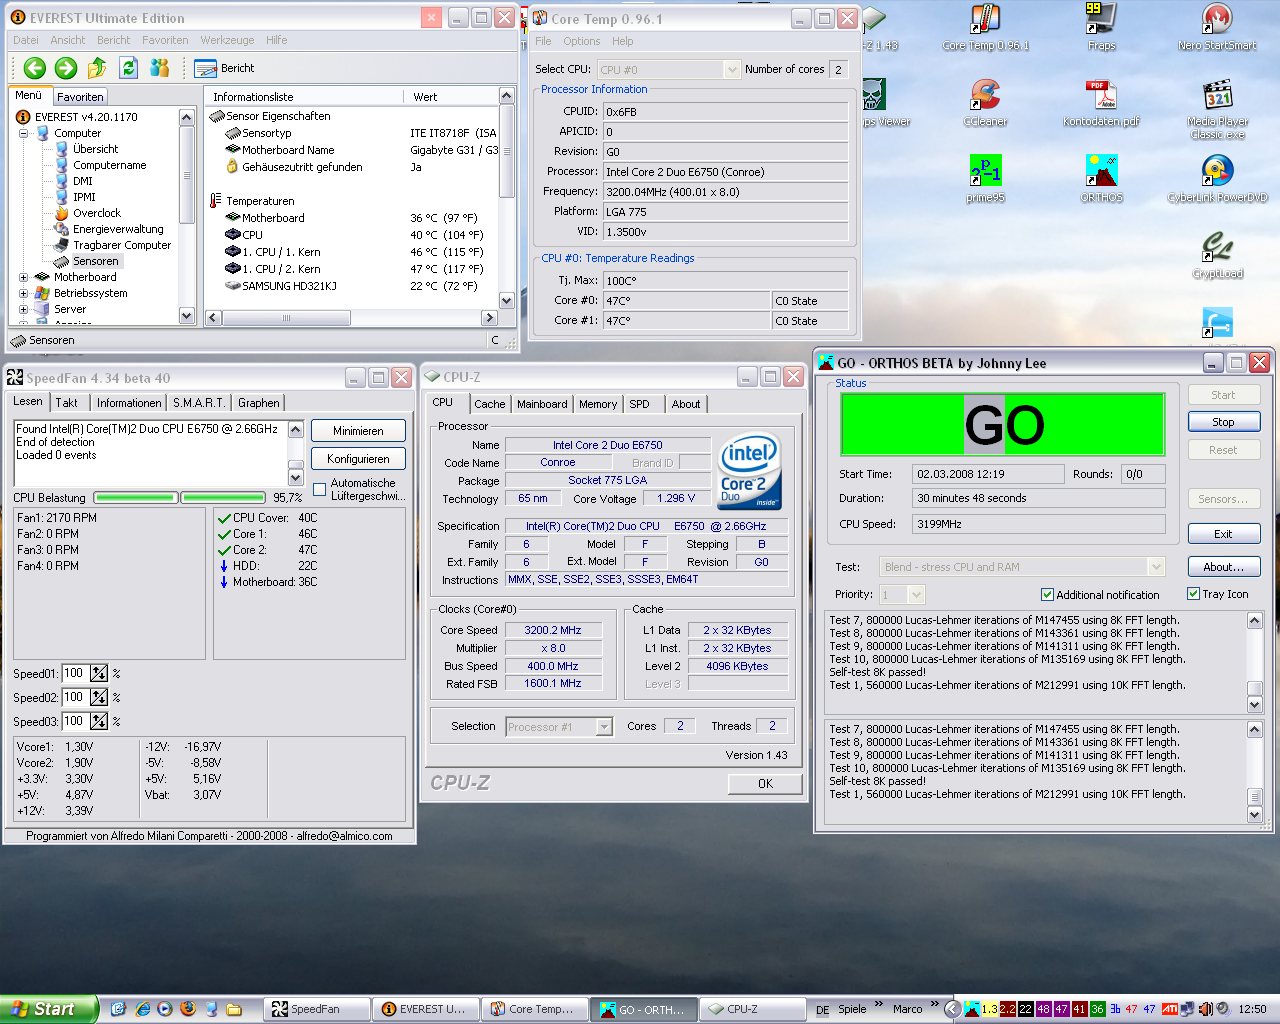This screenshot has height=1024, width=1280.
Task: Open the Bericht report wizard
Action: pos(225,68)
